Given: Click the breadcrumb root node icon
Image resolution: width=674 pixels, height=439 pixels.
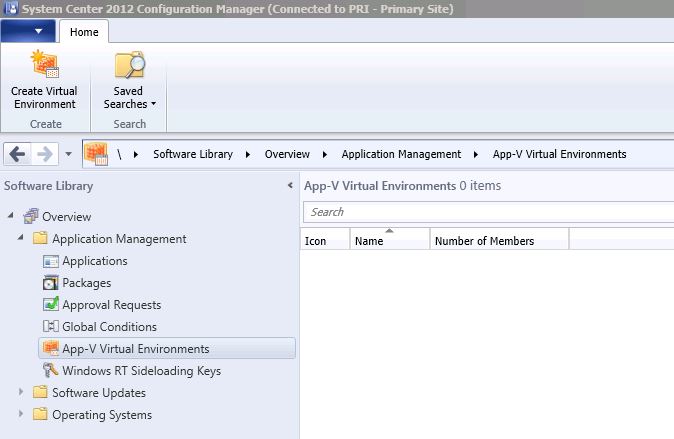Looking at the screenshot, I should tap(96, 154).
